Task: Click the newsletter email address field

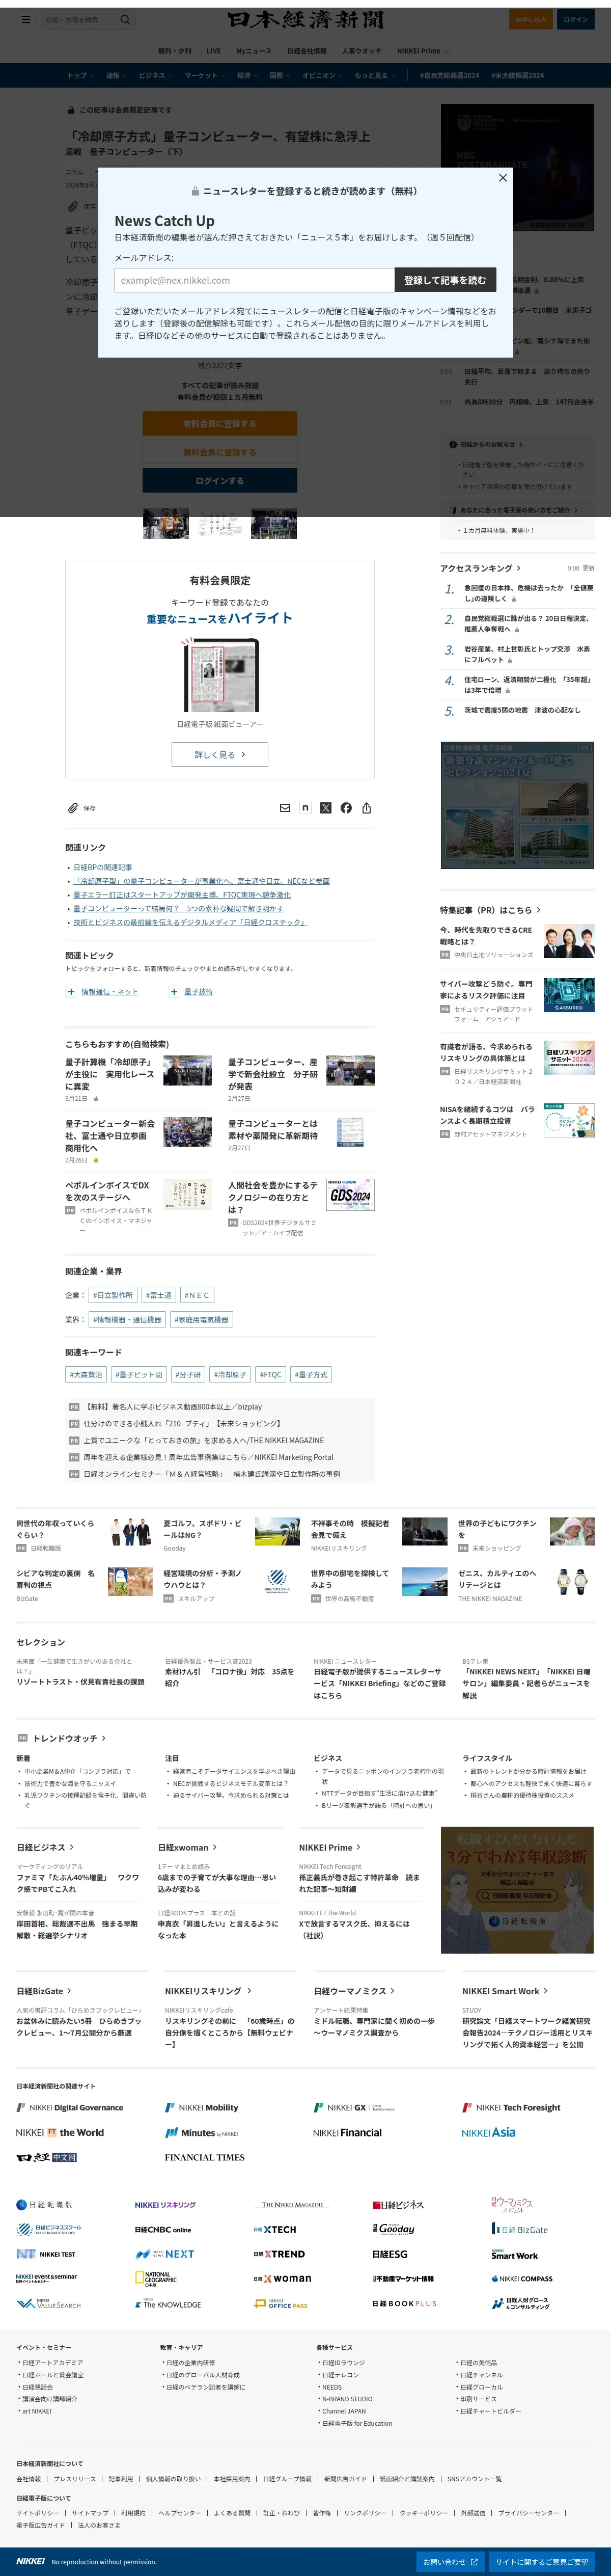Action: (254, 280)
